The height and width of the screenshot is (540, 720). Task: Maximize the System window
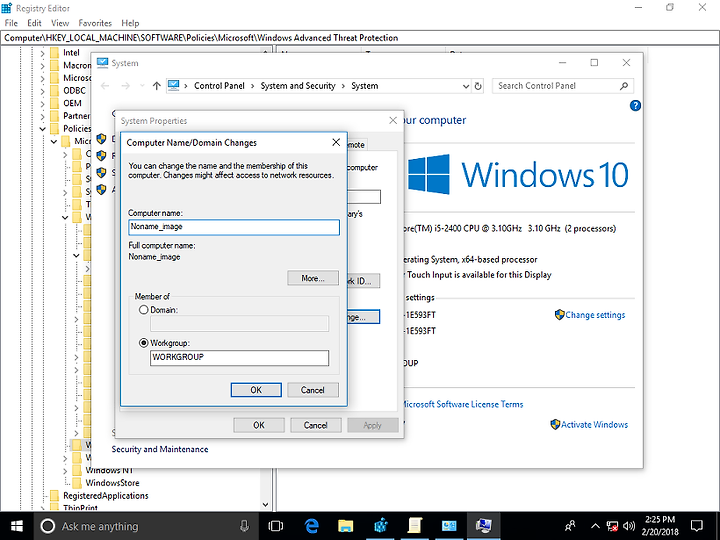tap(594, 63)
